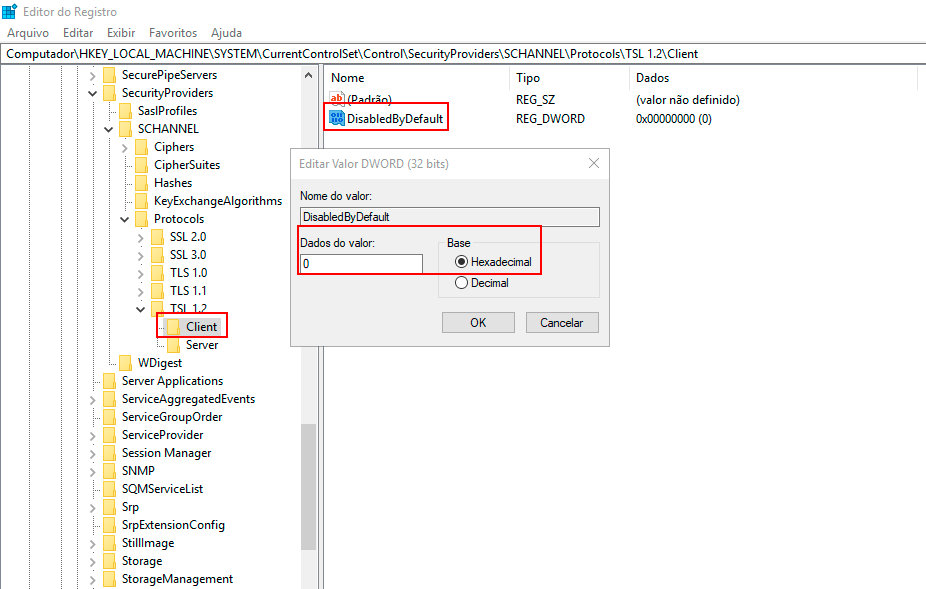Expand the Ciphers tree node
The image size is (926, 589).
[x=125, y=148]
